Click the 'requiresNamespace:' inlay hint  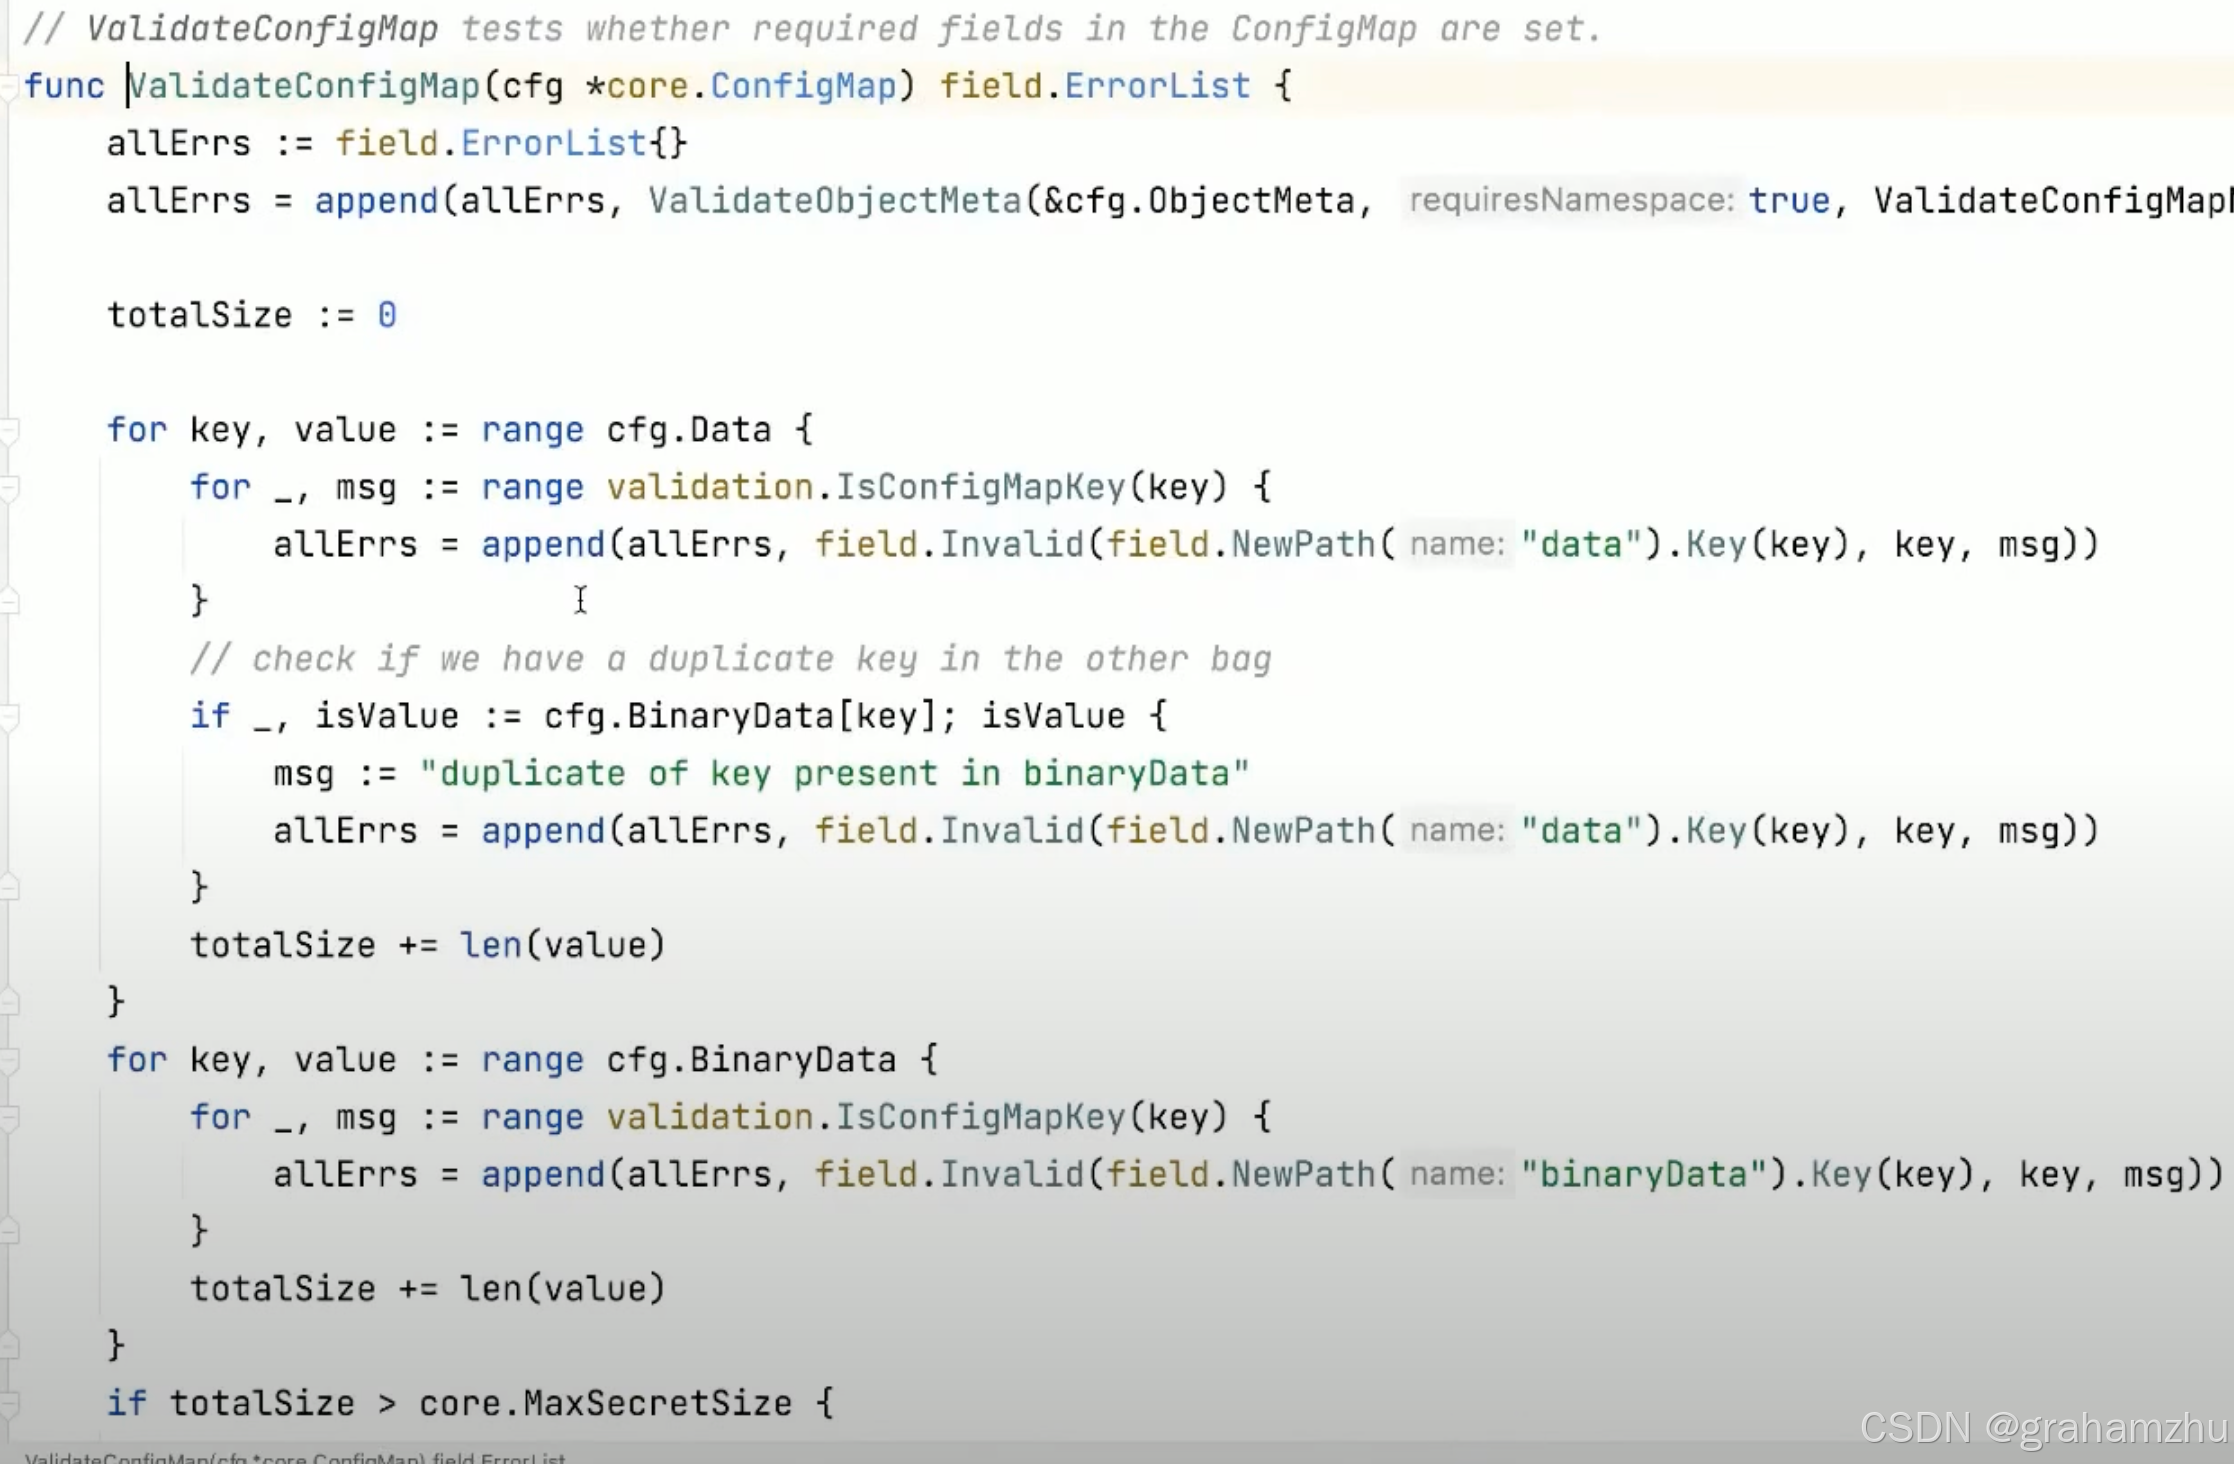click(1570, 201)
